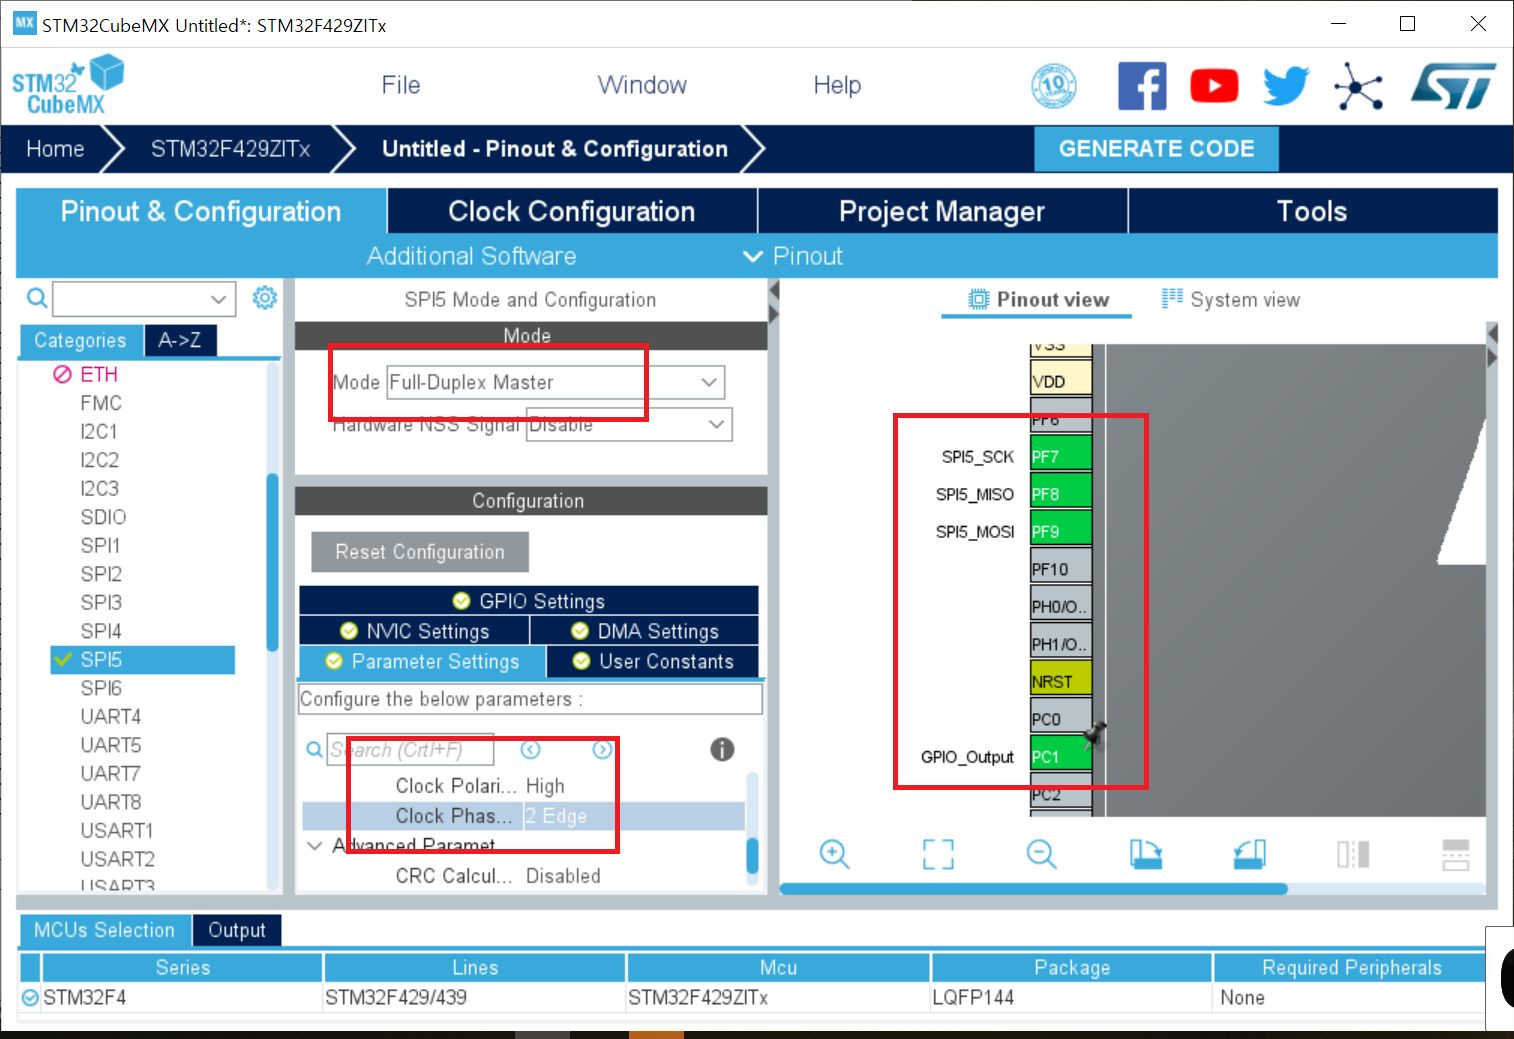Switch categories list to A->Z
The image size is (1514, 1039).
point(180,340)
